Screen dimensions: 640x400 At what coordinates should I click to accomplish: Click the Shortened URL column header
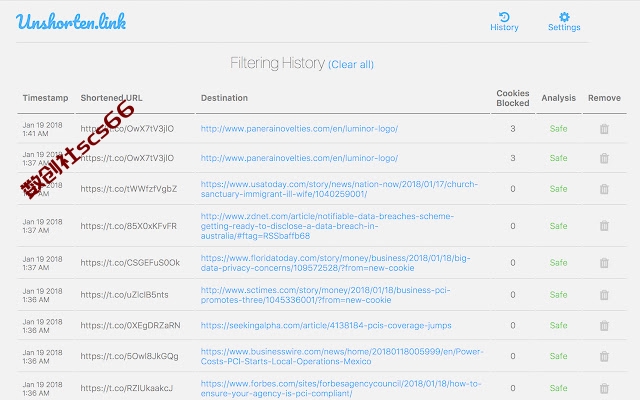coord(111,98)
